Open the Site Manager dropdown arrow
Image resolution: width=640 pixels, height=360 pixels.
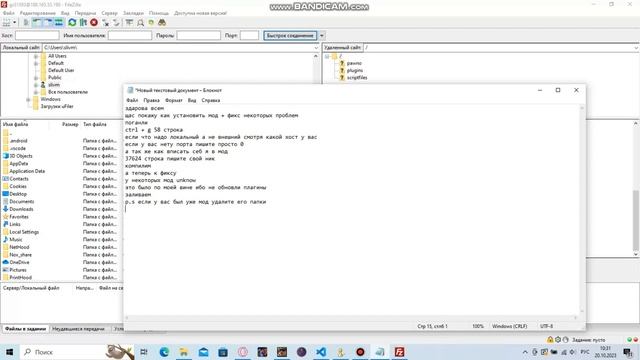tap(15, 22)
